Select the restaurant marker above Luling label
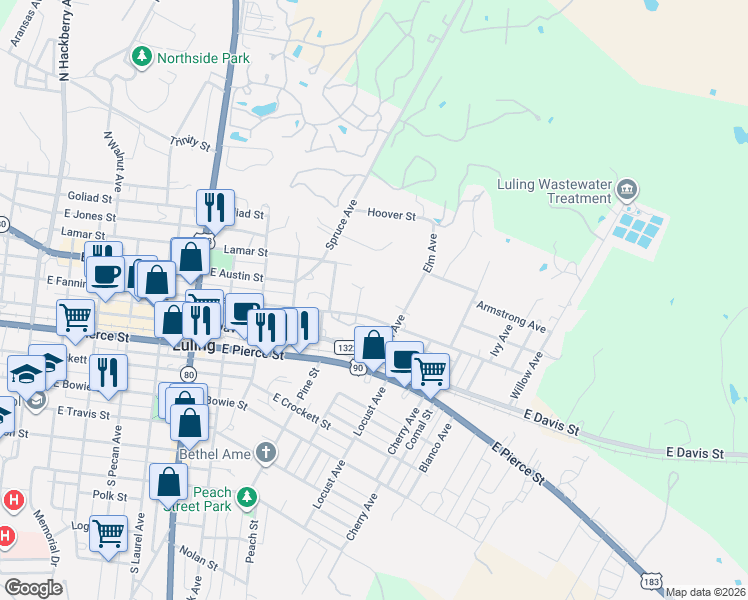 pos(201,321)
